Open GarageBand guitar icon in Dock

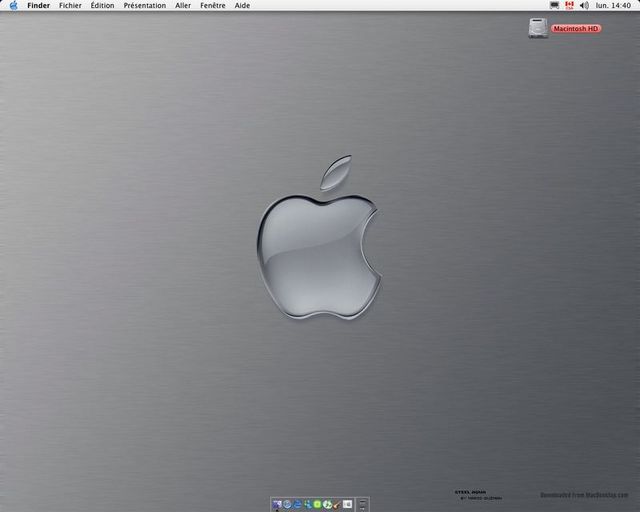tap(337, 505)
